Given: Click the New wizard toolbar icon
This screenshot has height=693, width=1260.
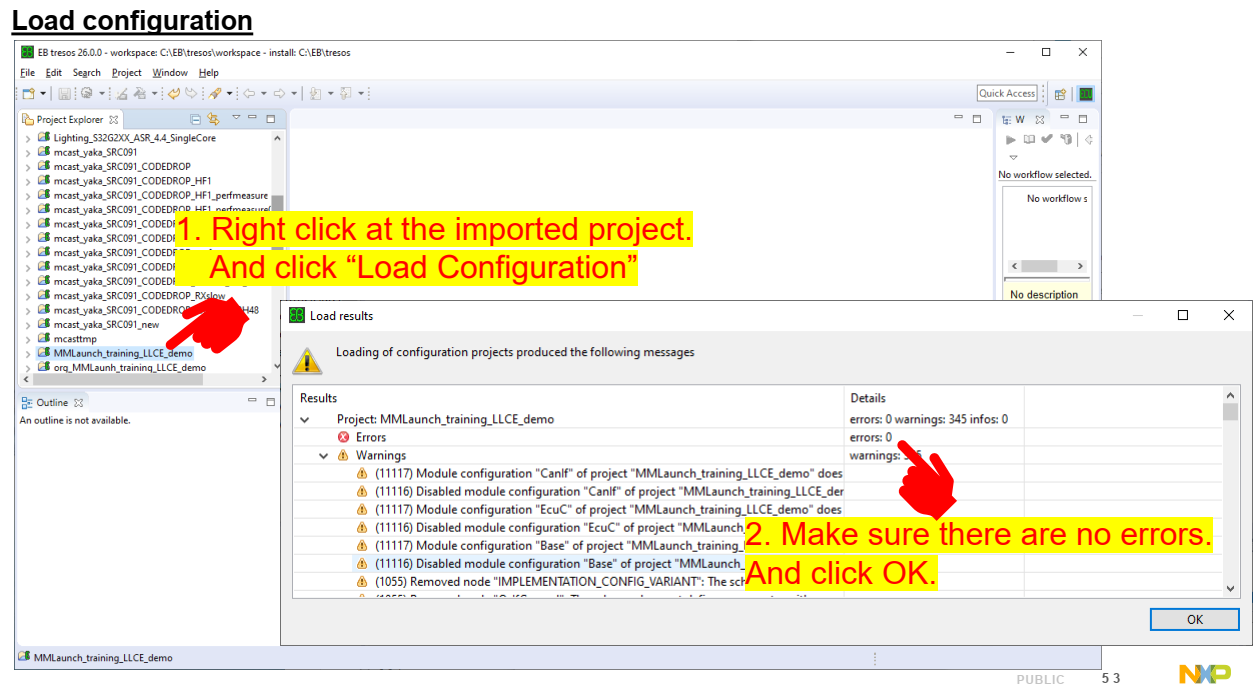Looking at the screenshot, I should pyautogui.click(x=29, y=93).
